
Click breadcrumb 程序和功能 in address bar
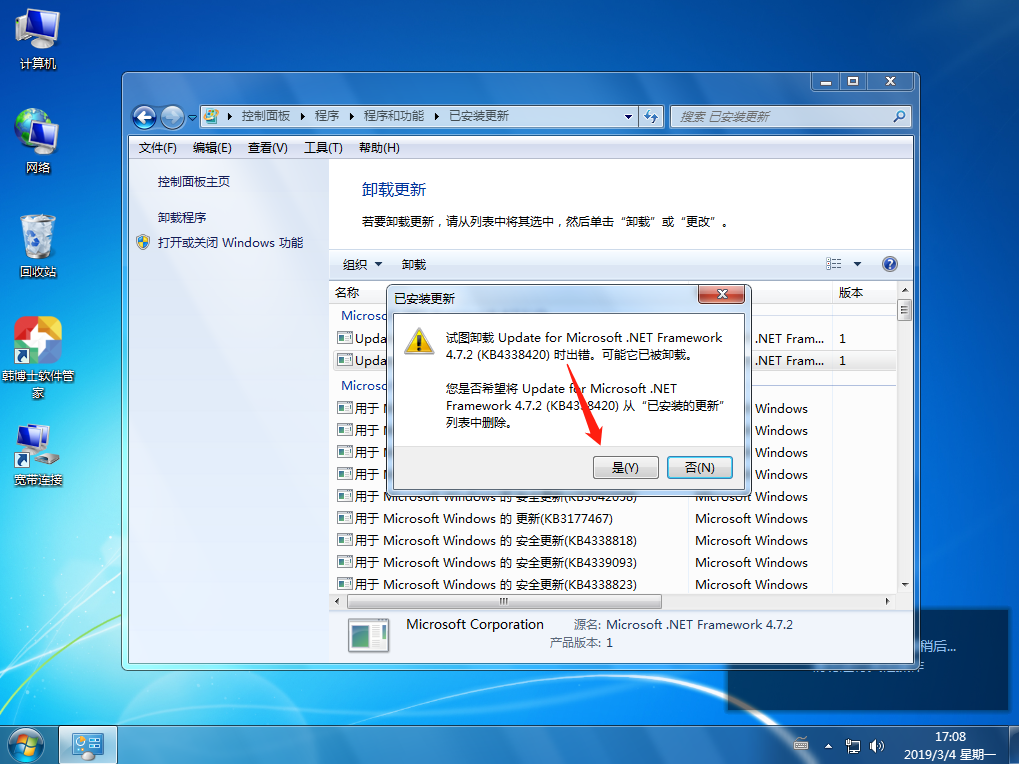pyautogui.click(x=394, y=116)
